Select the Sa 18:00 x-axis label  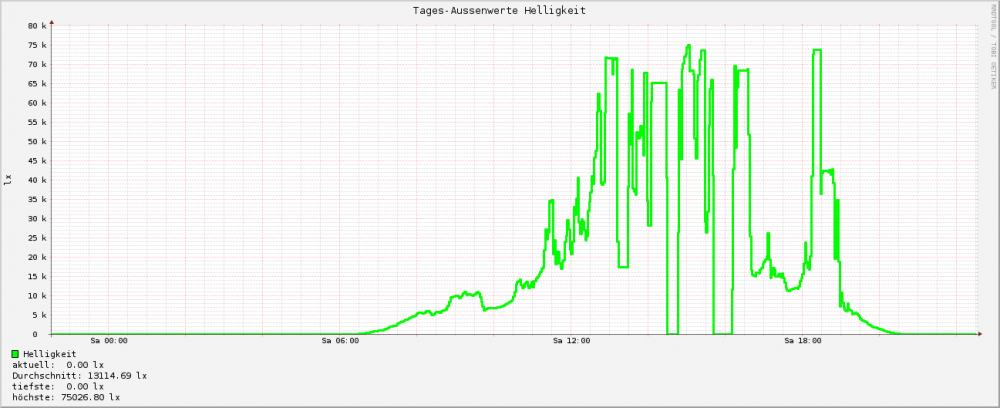803,342
